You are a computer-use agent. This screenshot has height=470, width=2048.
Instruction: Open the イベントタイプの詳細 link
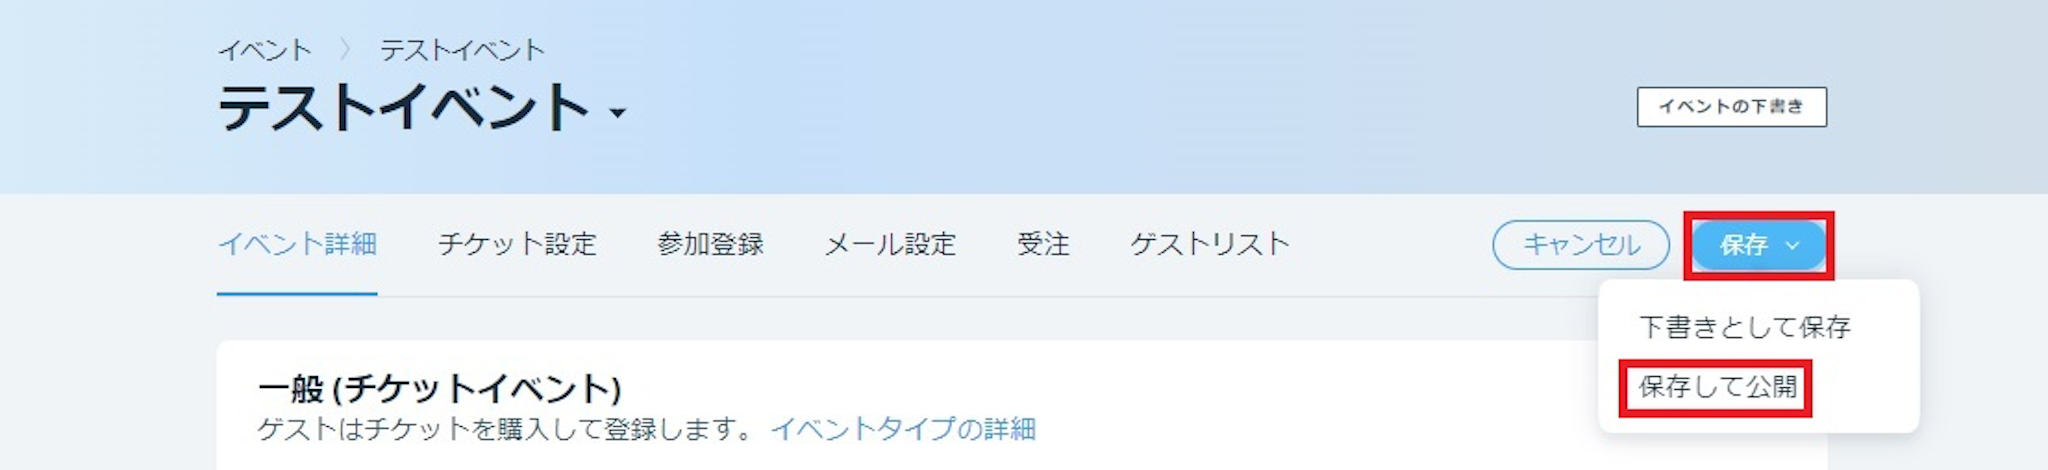click(903, 429)
